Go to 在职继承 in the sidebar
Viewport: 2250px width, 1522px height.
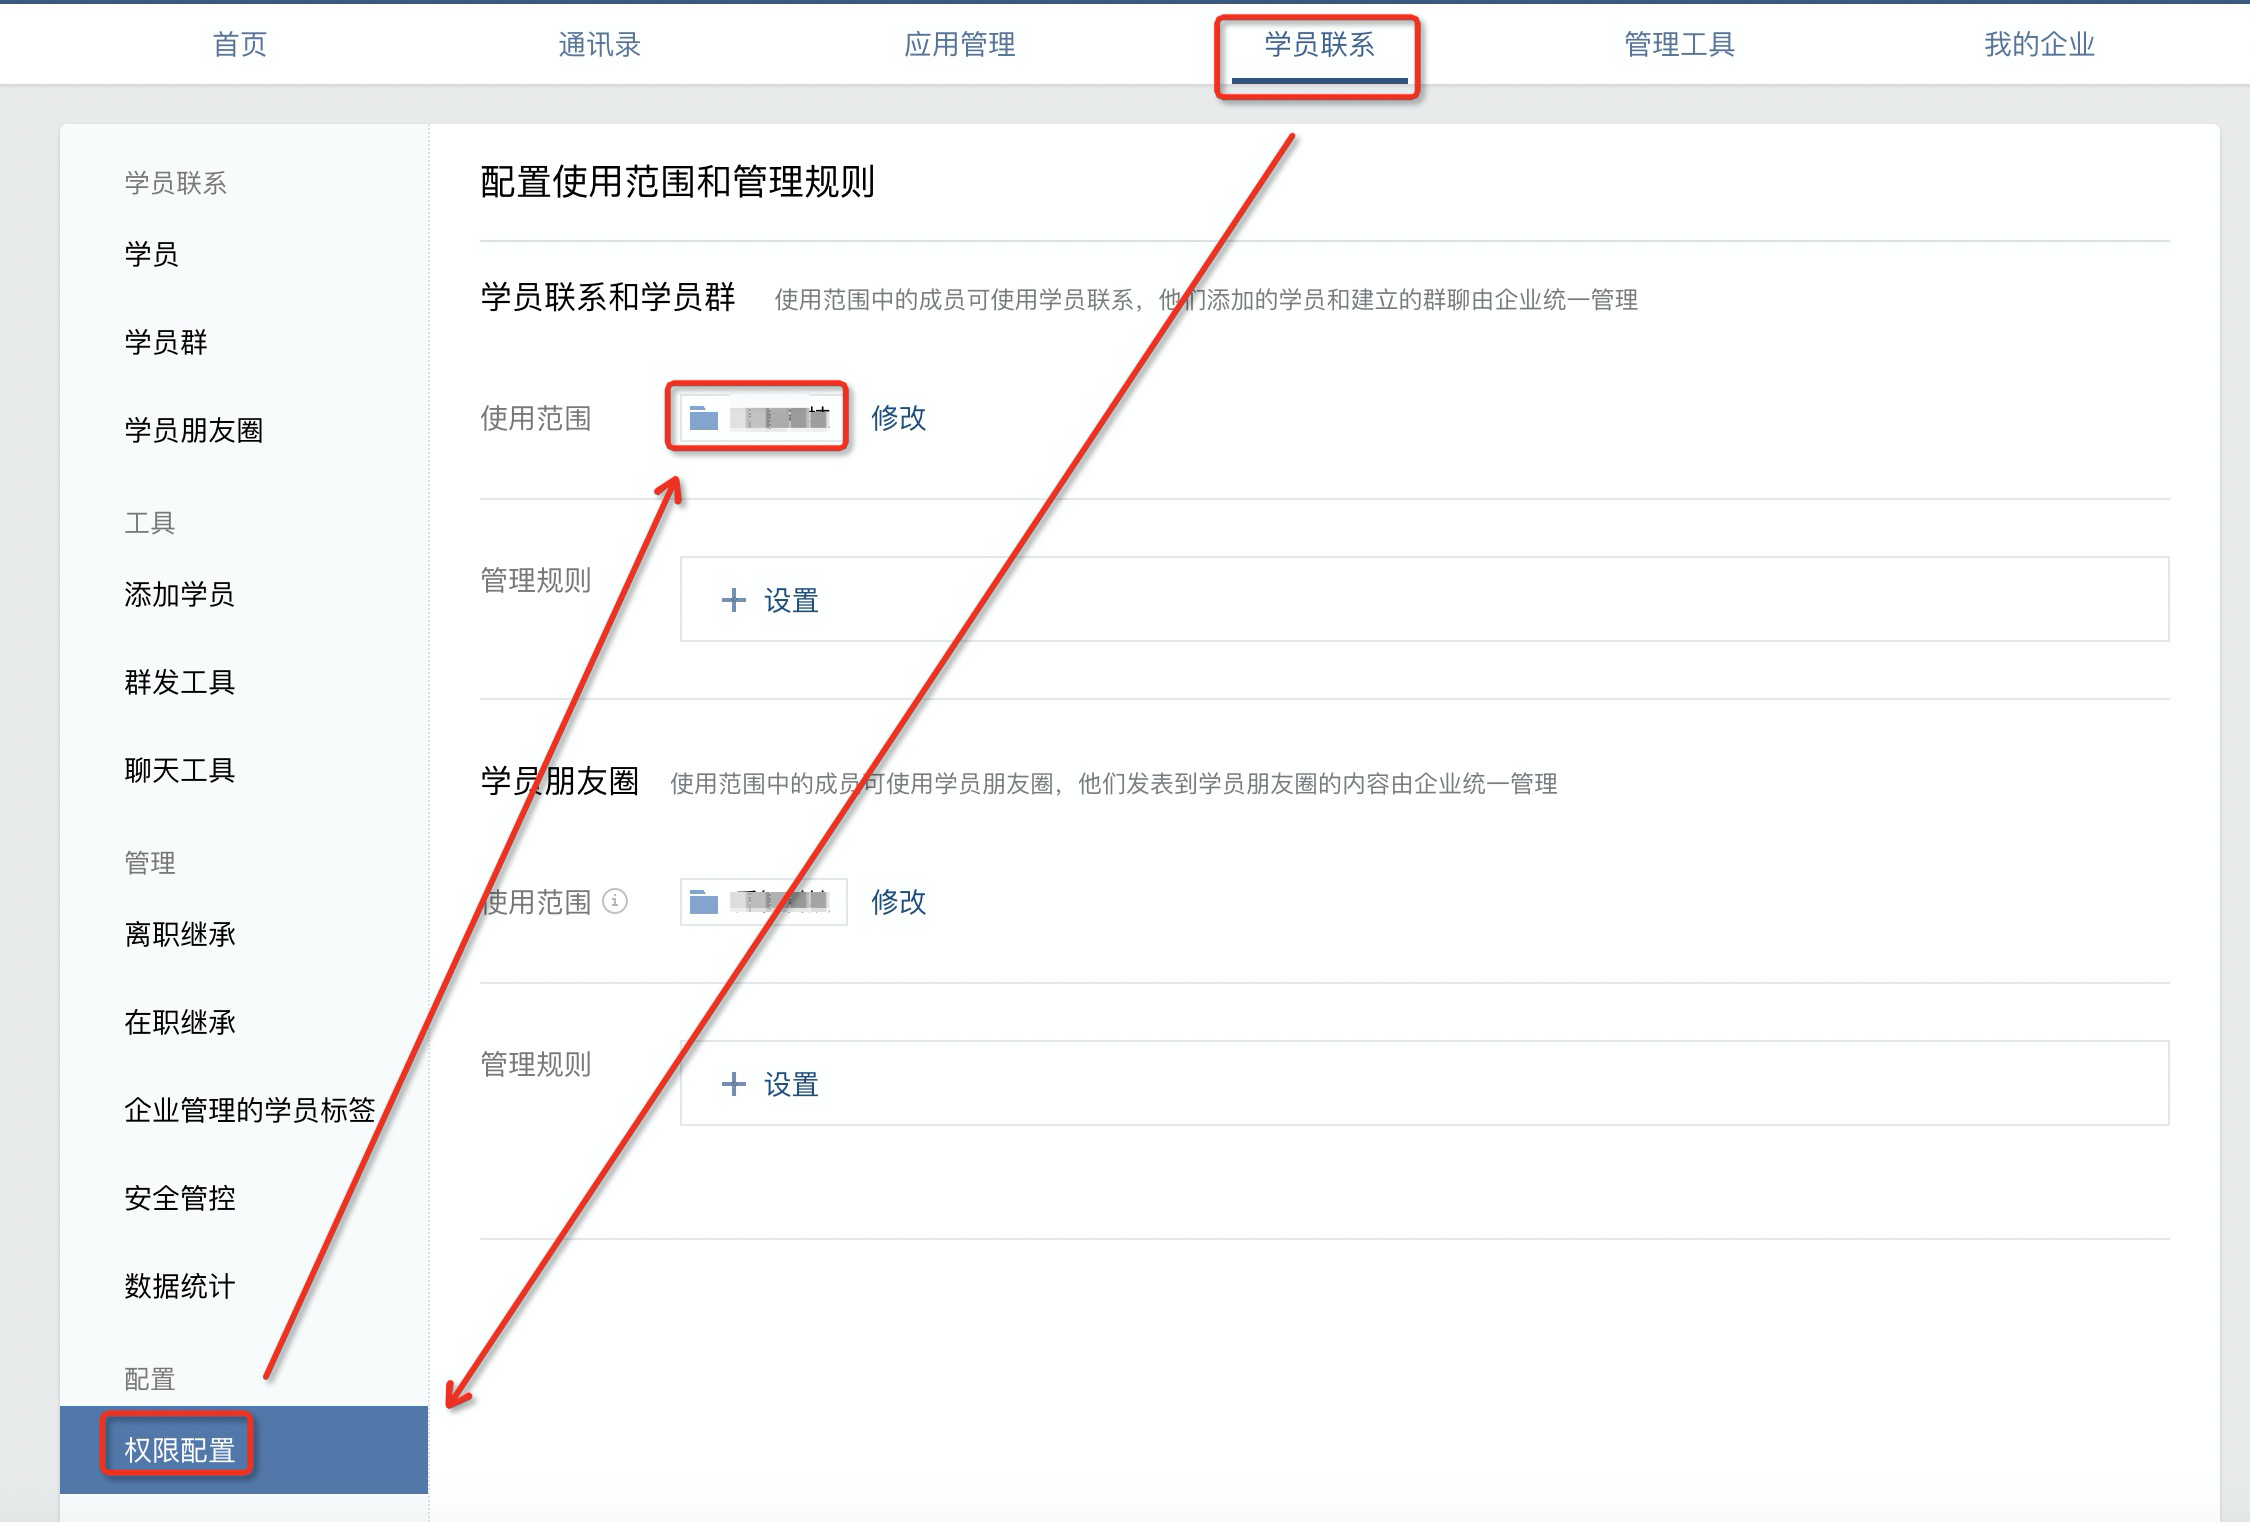pos(180,1022)
